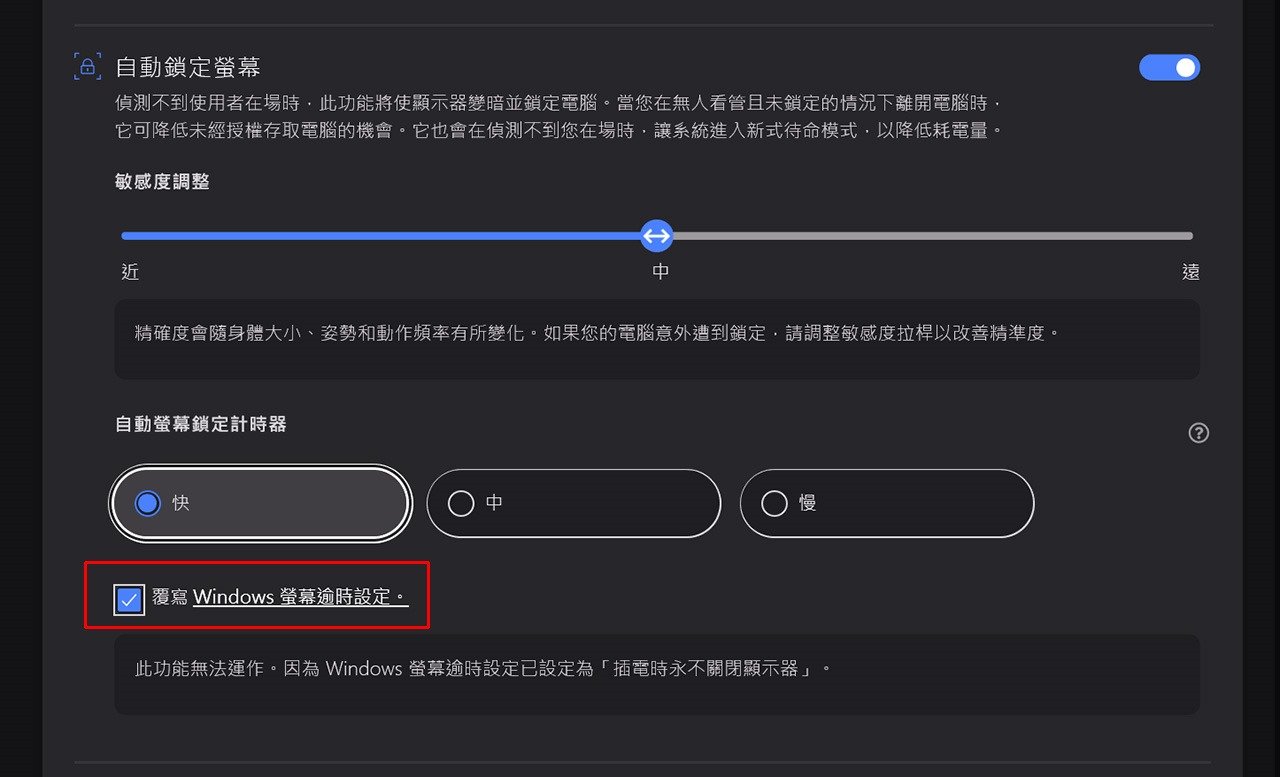Click the 遠 label under the slider
1280x777 pixels.
1190,272
